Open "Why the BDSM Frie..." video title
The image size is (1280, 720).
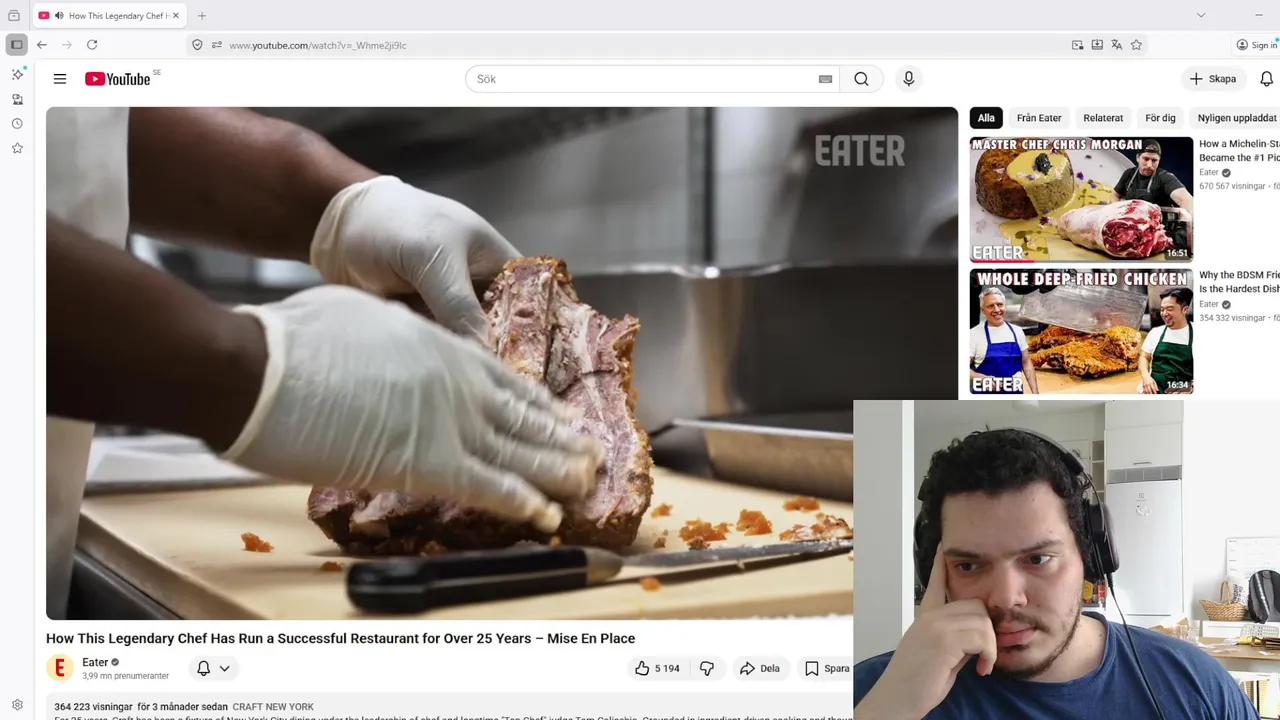[x=1239, y=282]
